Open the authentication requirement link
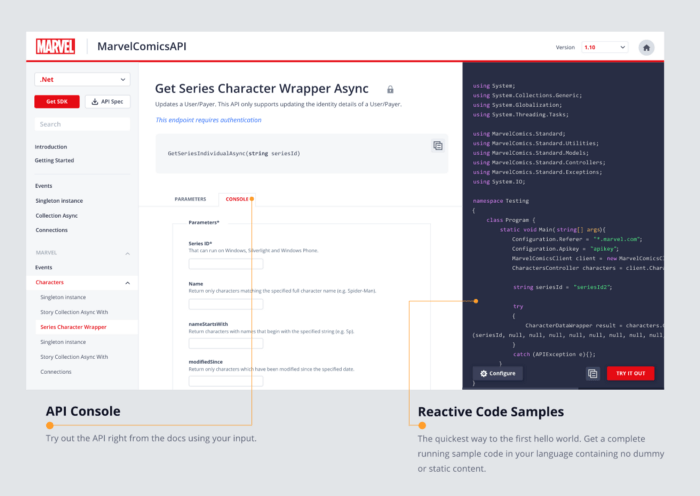Image resolution: width=700 pixels, height=496 pixels. coord(208,120)
